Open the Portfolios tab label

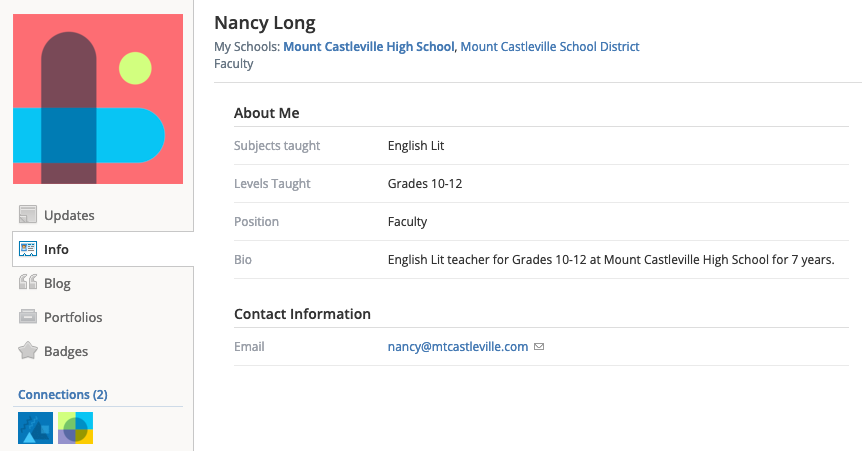(x=73, y=317)
